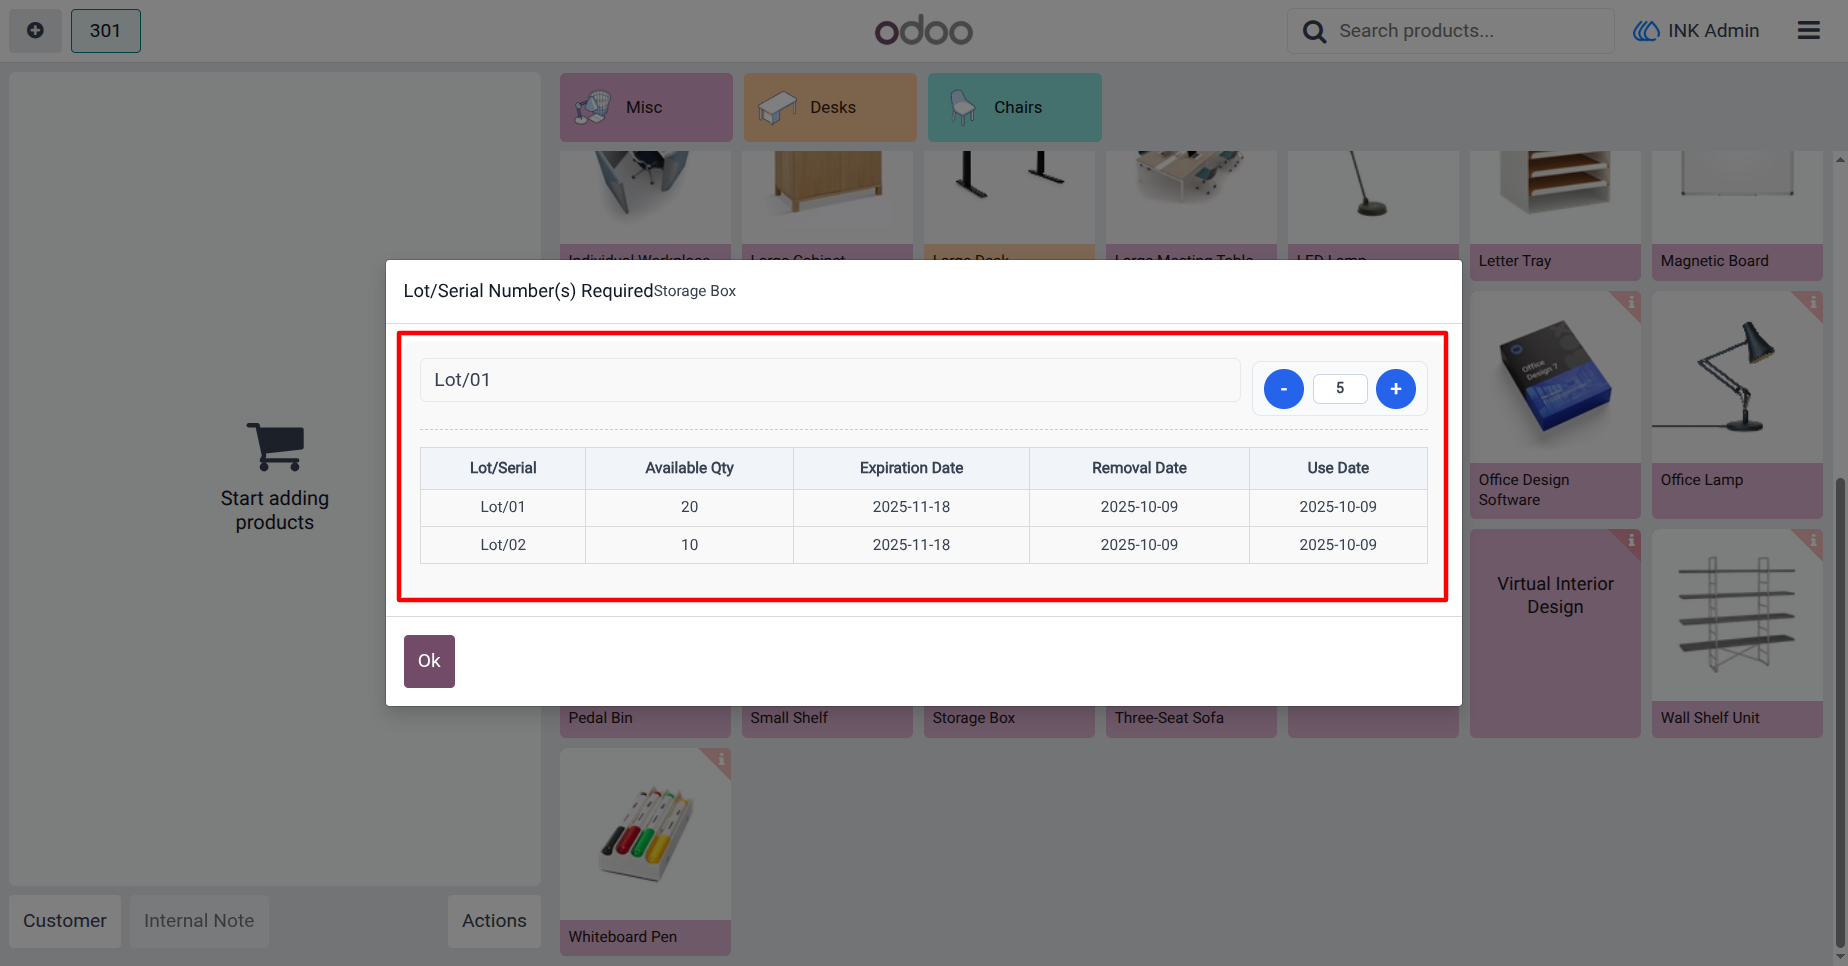Click the plus new order icon

point(35,31)
